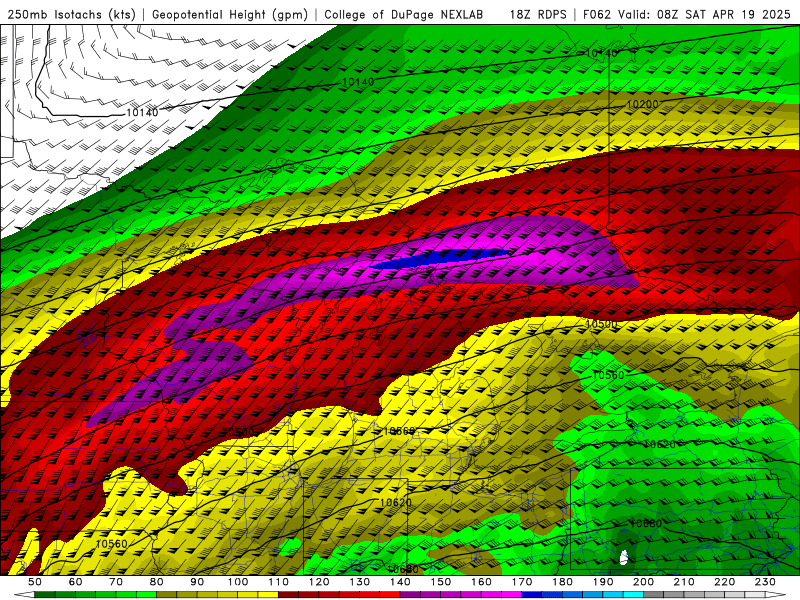
Task: Click the 90 value on the color scale
Action: coord(197,582)
